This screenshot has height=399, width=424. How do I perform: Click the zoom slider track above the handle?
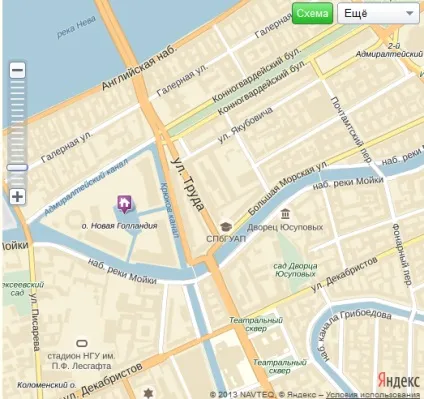(17, 121)
